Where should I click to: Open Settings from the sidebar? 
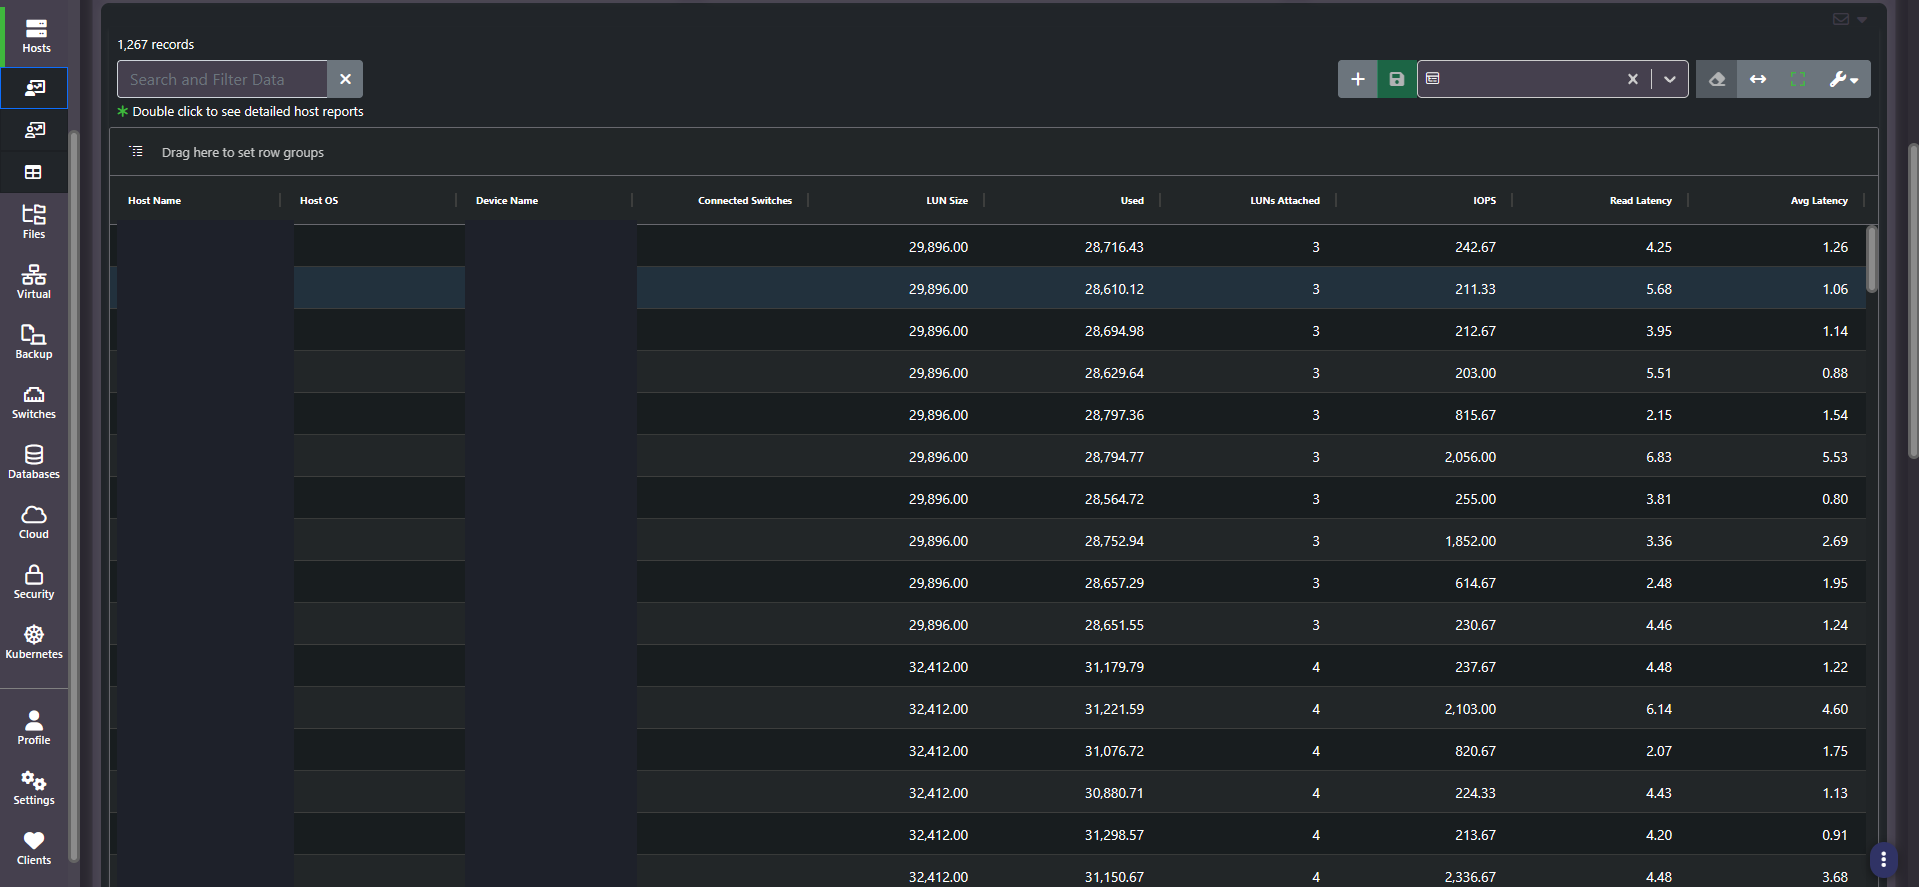pyautogui.click(x=34, y=787)
